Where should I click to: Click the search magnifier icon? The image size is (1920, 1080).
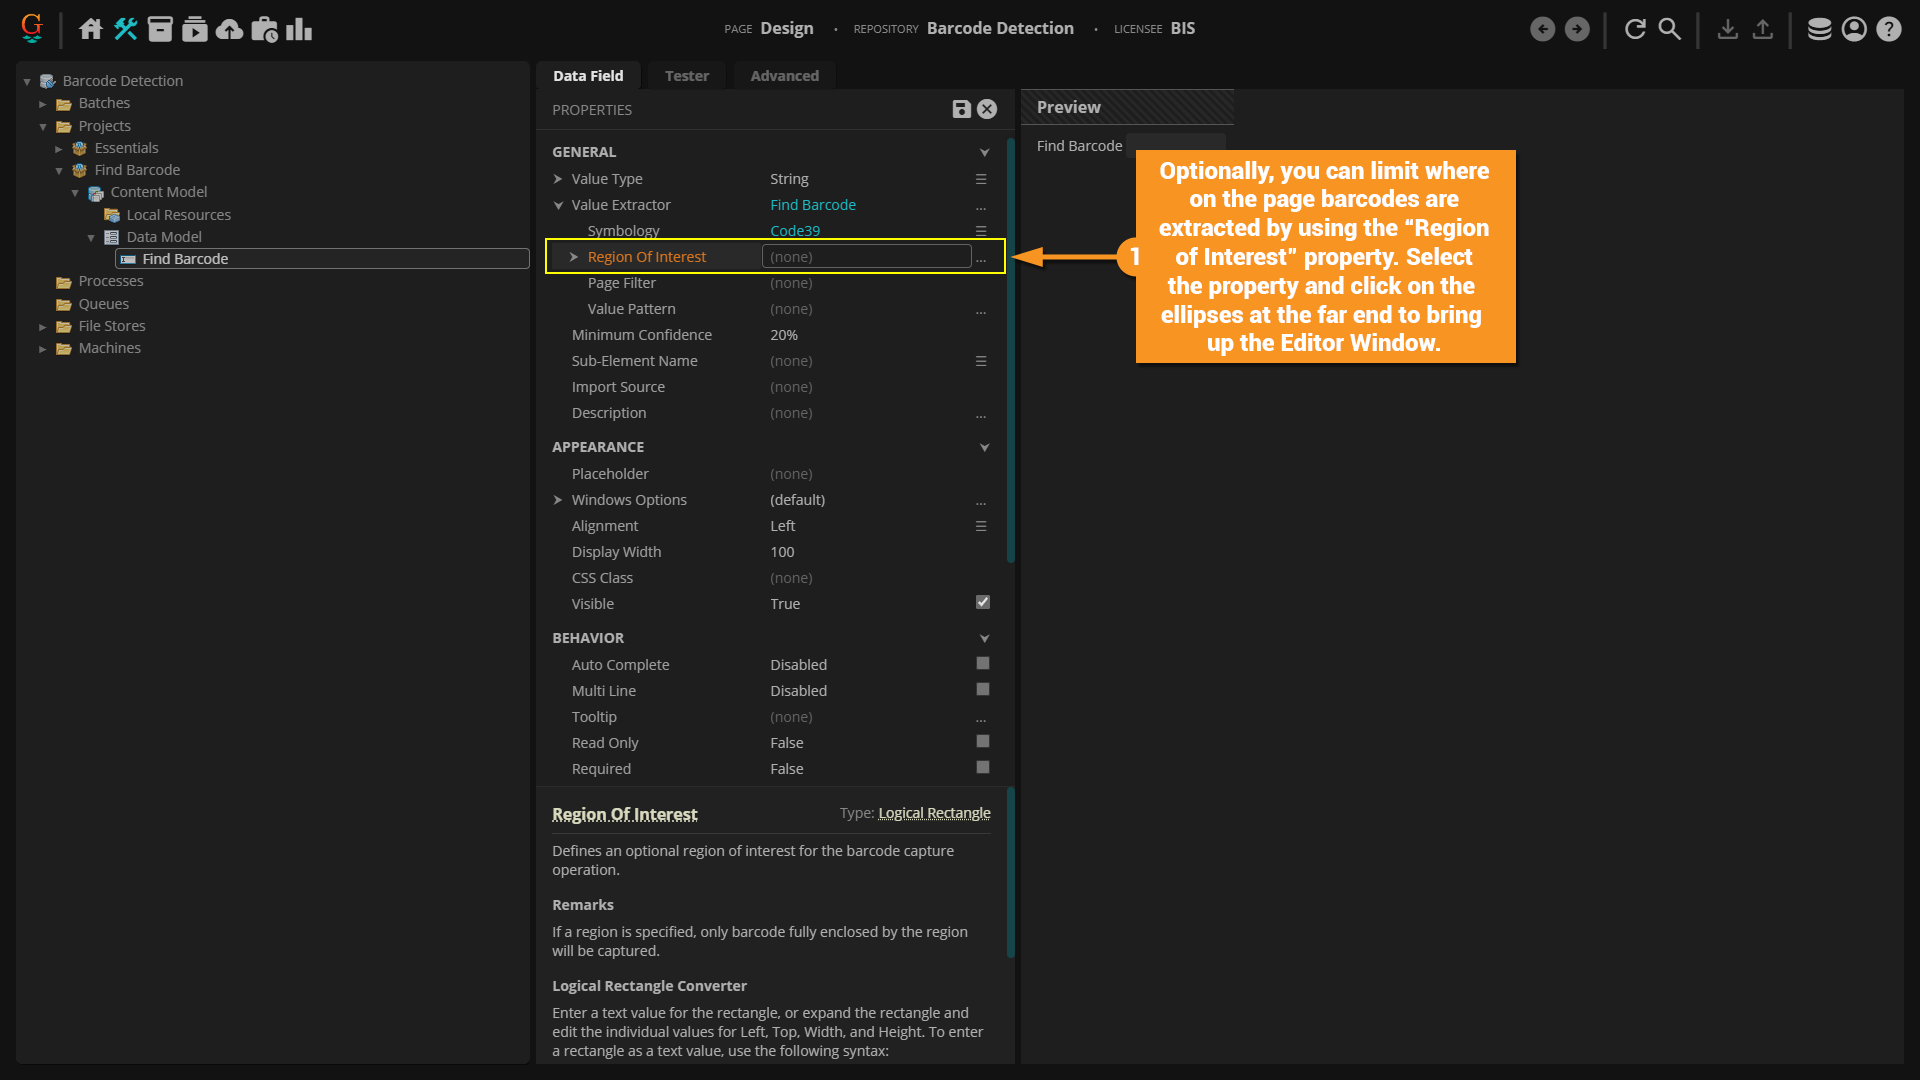click(x=1669, y=29)
